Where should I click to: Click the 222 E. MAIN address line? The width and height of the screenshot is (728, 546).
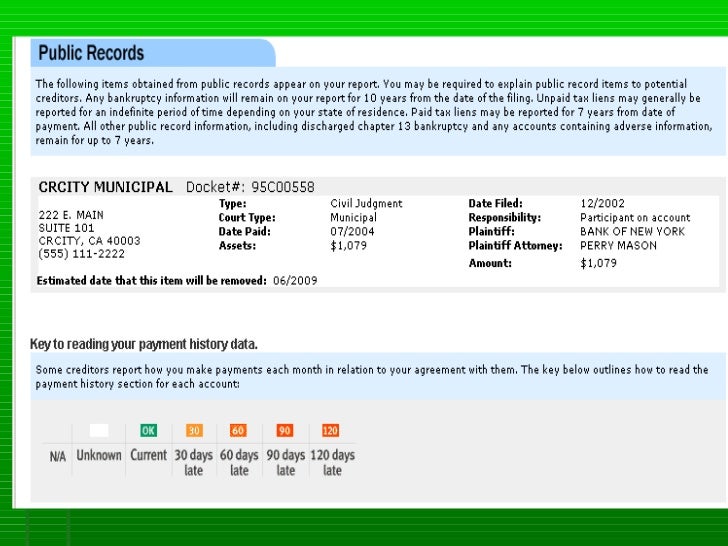[x=71, y=215]
